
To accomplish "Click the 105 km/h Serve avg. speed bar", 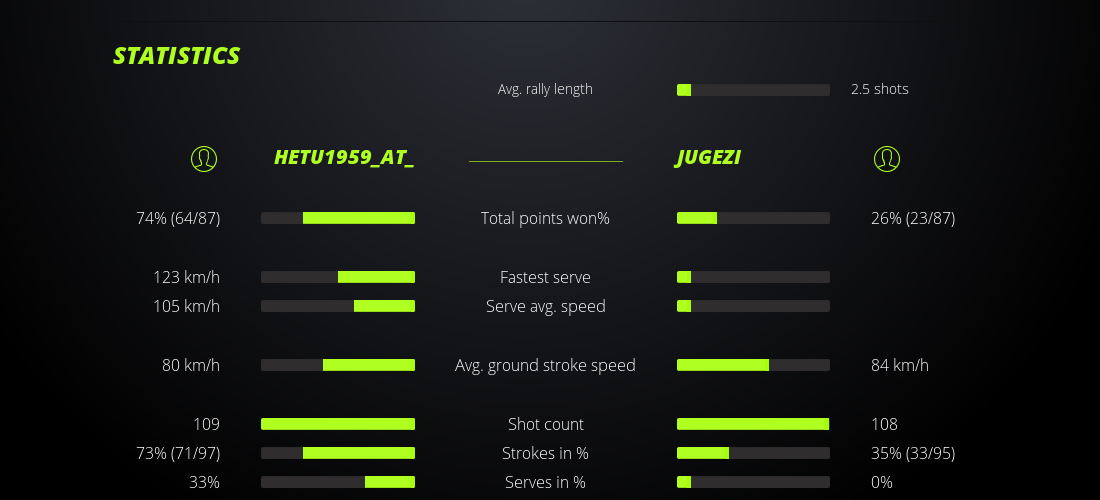I will (x=338, y=306).
